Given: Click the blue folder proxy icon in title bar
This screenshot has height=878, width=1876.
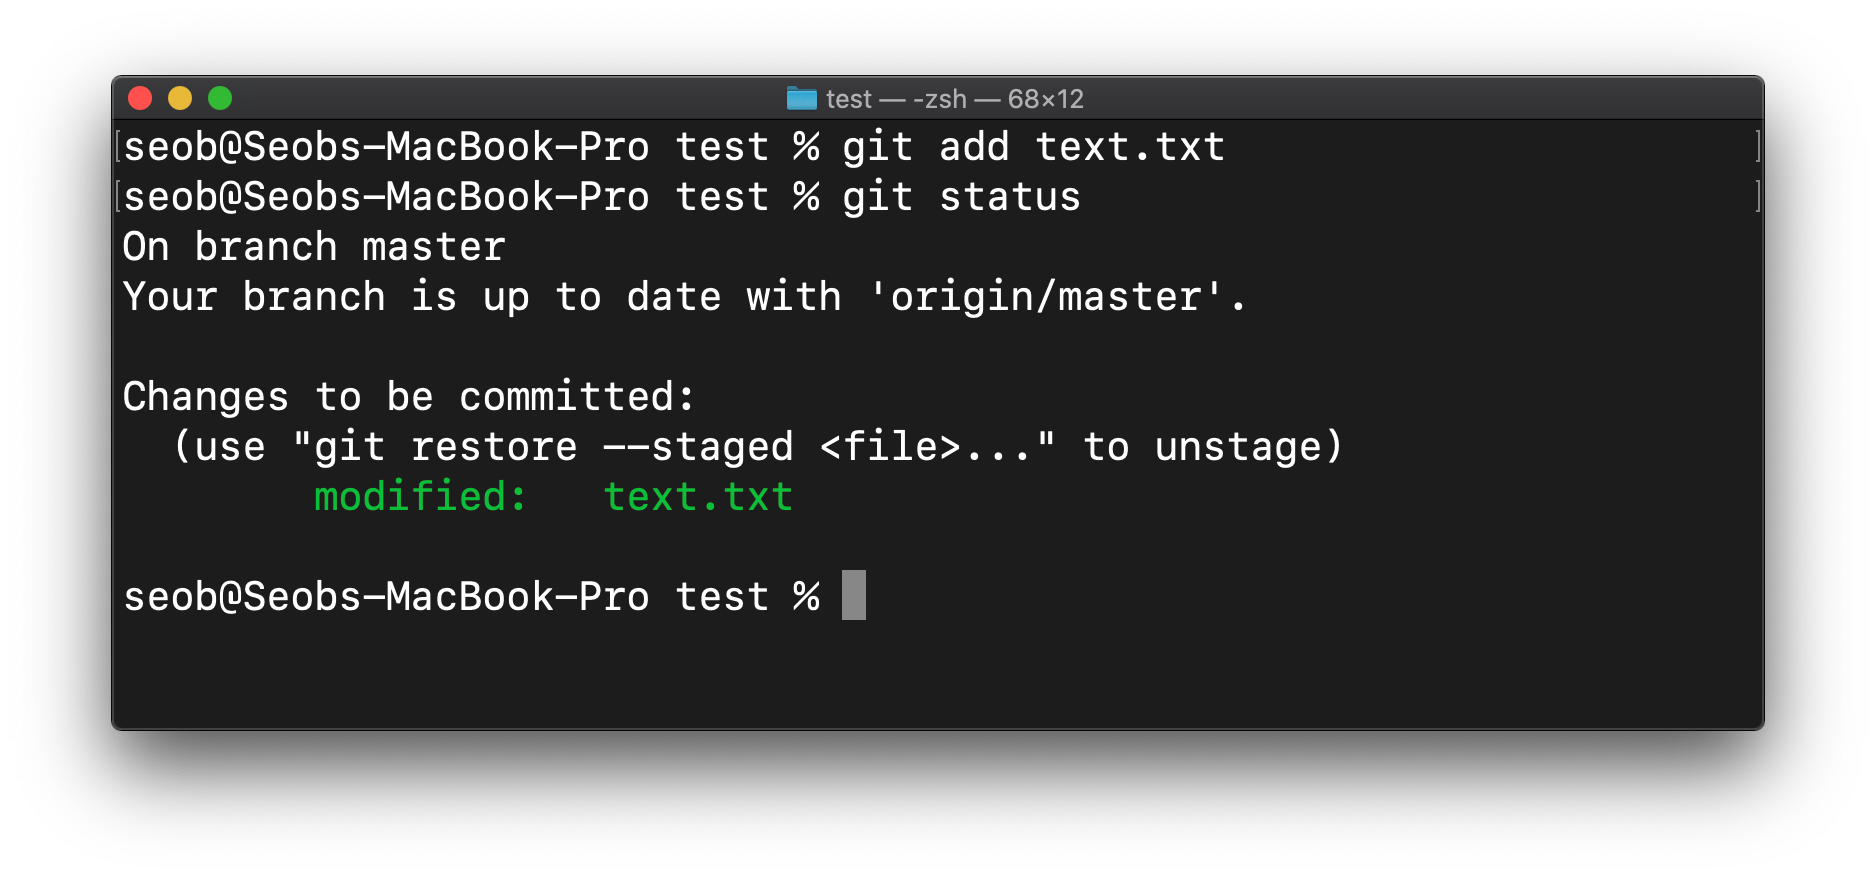Looking at the screenshot, I should pos(800,98).
